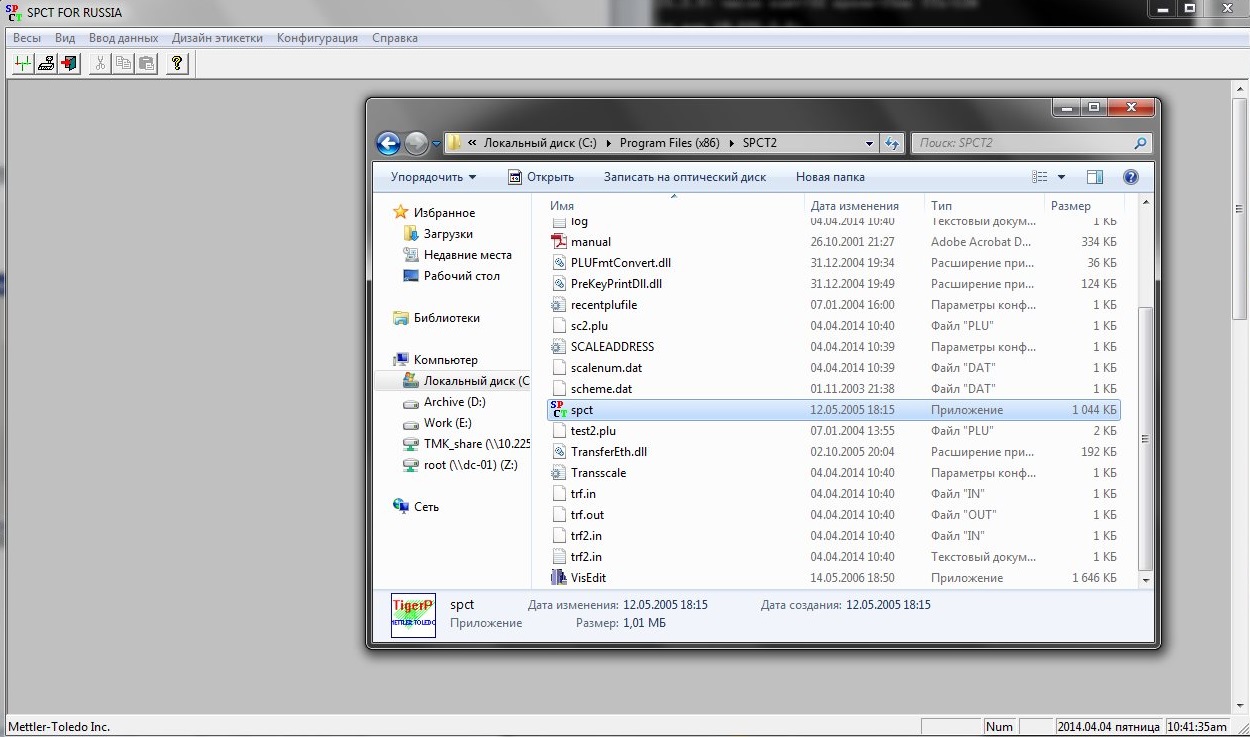Click the green crosshair toolbar icon
Viewport: 1250px width, 737px height.
pyautogui.click(x=24, y=64)
